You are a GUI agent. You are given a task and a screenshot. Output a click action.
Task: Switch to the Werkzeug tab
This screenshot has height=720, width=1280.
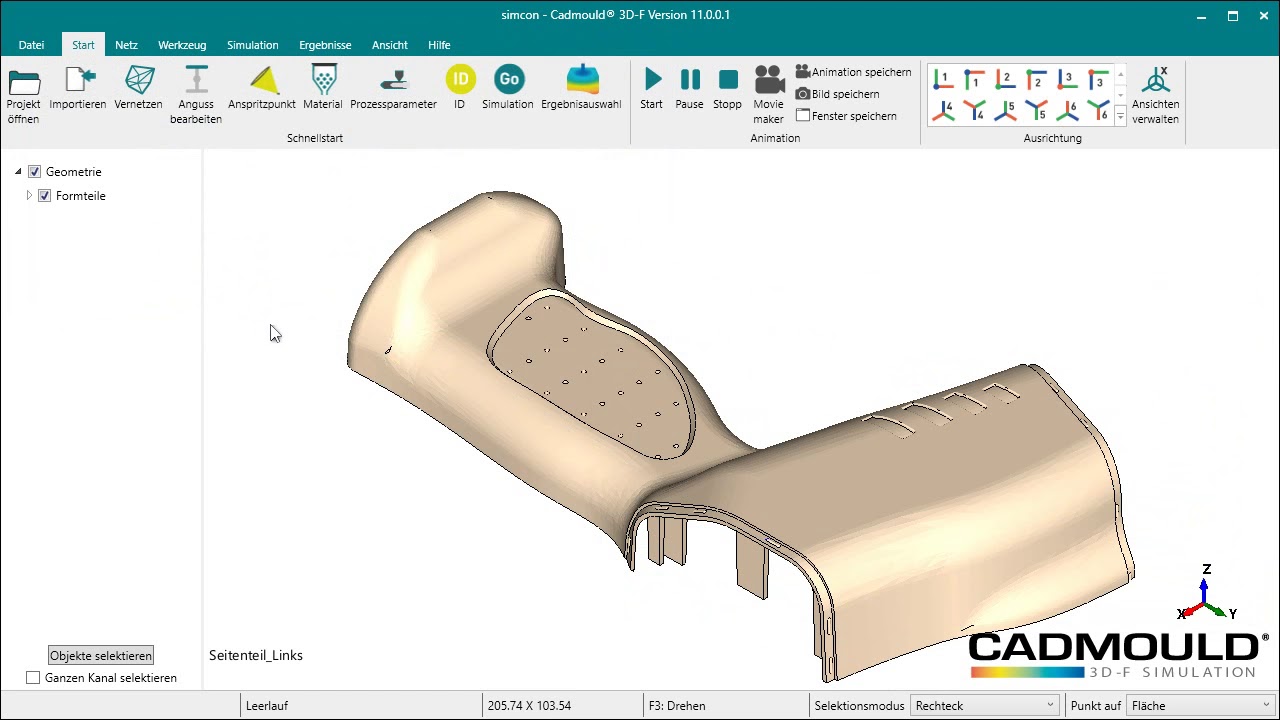point(182,45)
